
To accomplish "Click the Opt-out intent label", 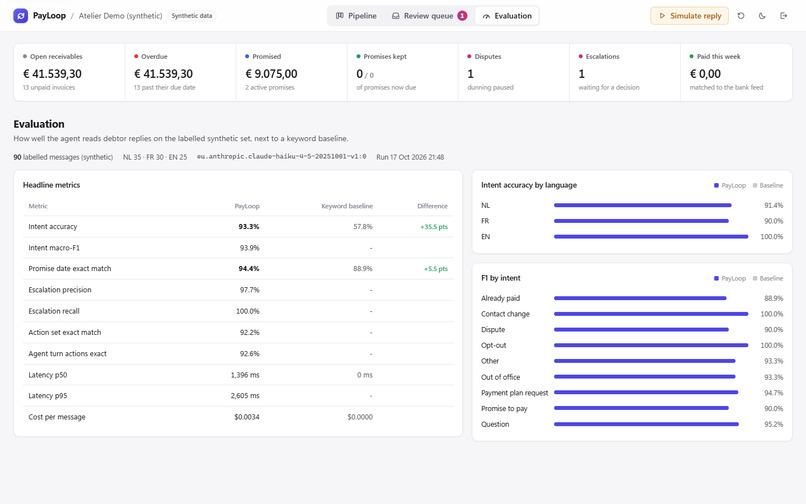I will [493, 346].
